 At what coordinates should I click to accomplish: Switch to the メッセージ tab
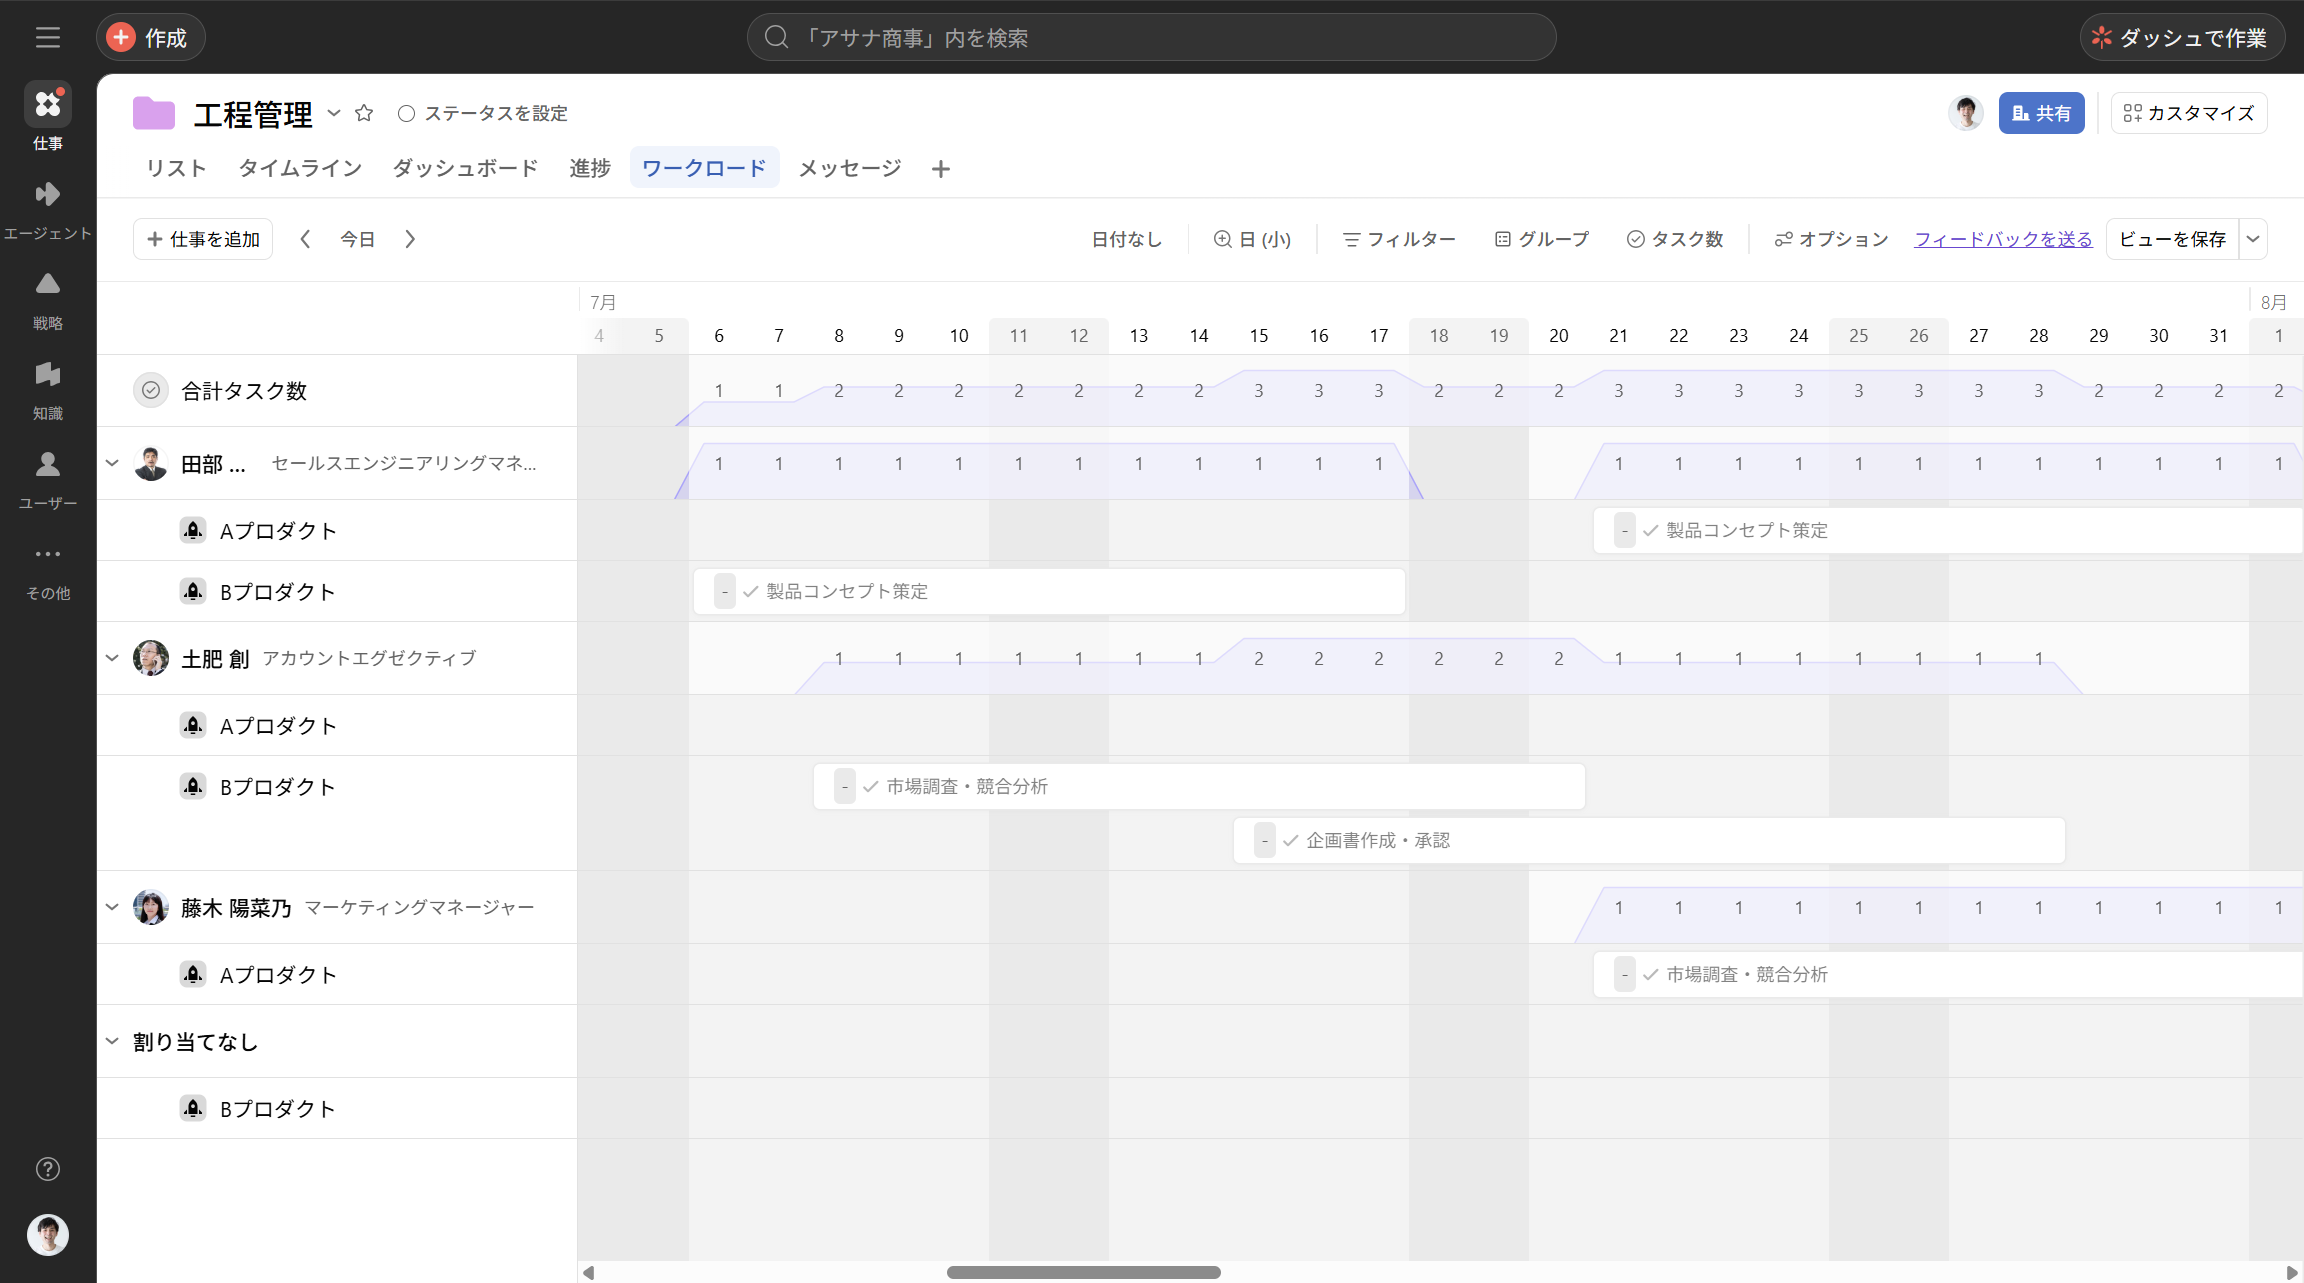[850, 168]
